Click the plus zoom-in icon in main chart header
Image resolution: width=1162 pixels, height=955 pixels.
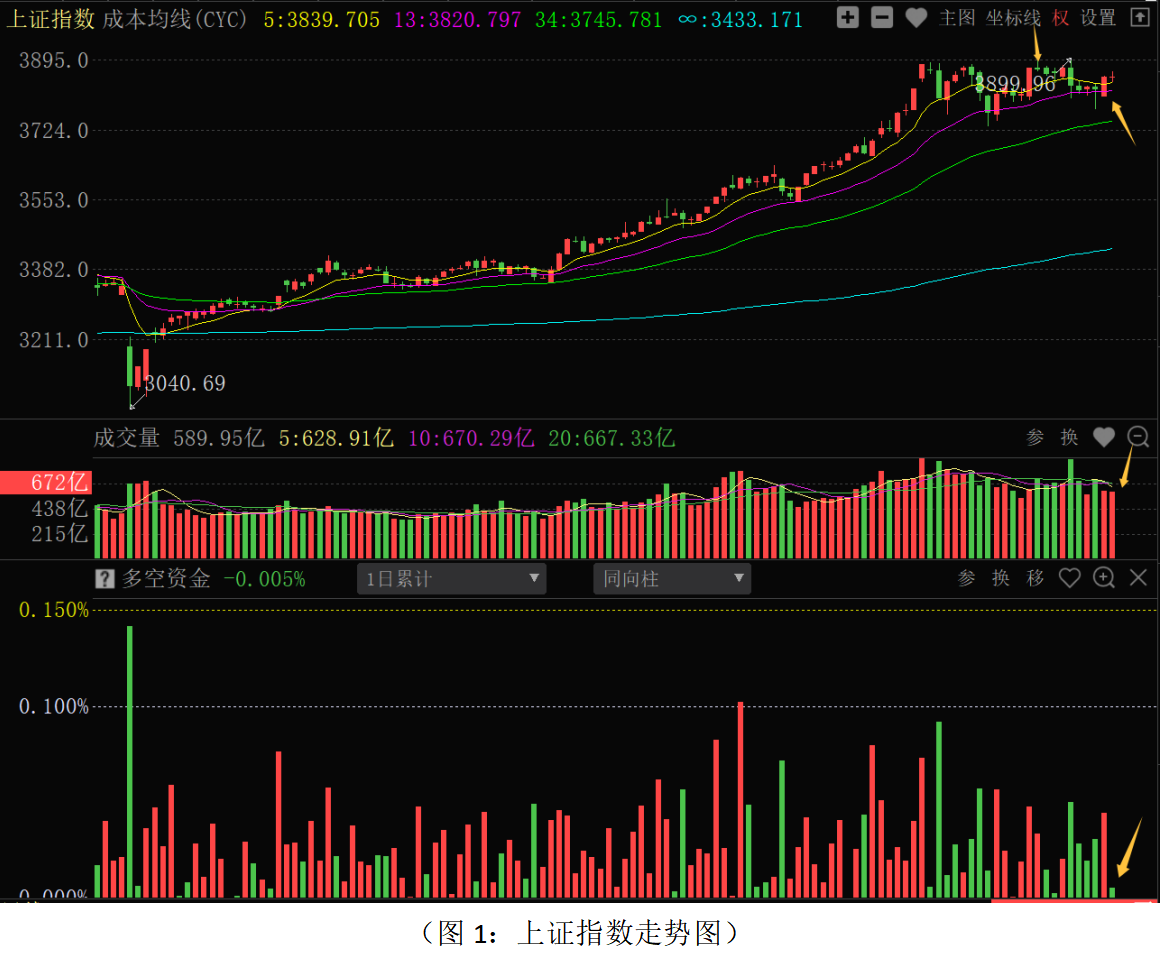(x=848, y=18)
